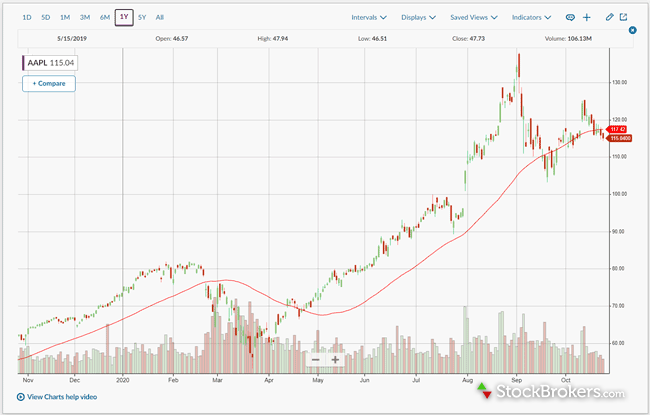Image resolution: width=650 pixels, height=415 pixels.
Task: Open the Intervals dropdown
Action: (x=369, y=17)
